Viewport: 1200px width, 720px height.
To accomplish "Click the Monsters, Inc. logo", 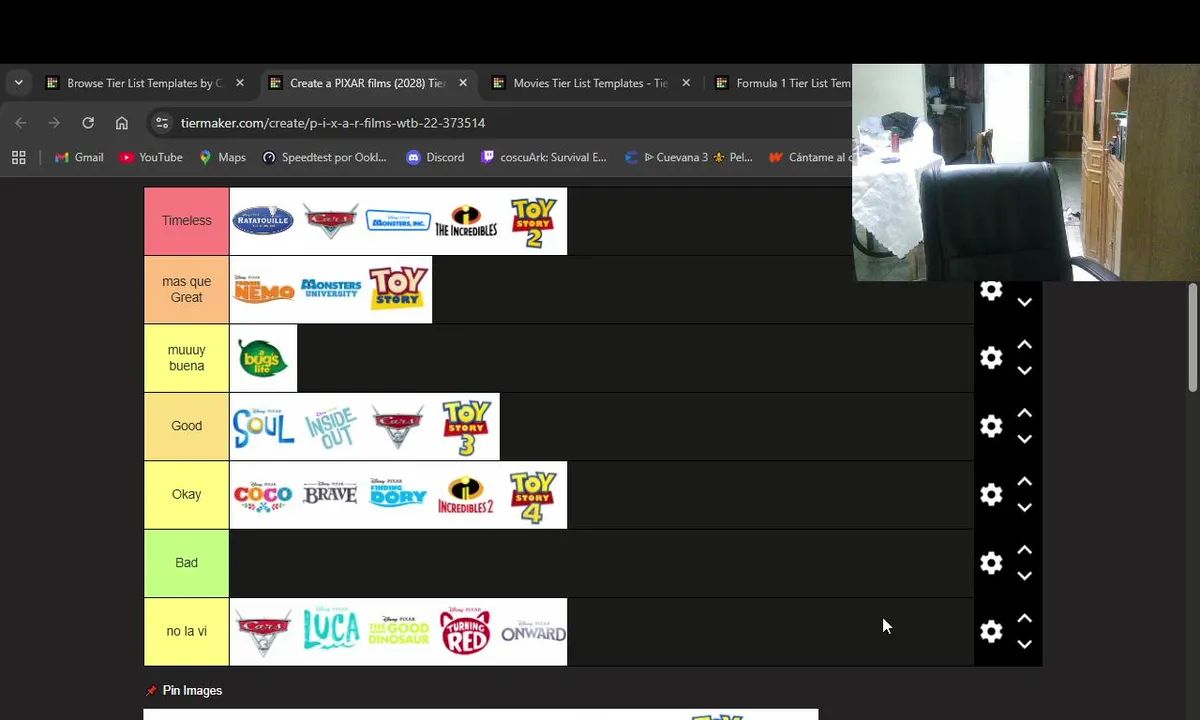I will [398, 221].
